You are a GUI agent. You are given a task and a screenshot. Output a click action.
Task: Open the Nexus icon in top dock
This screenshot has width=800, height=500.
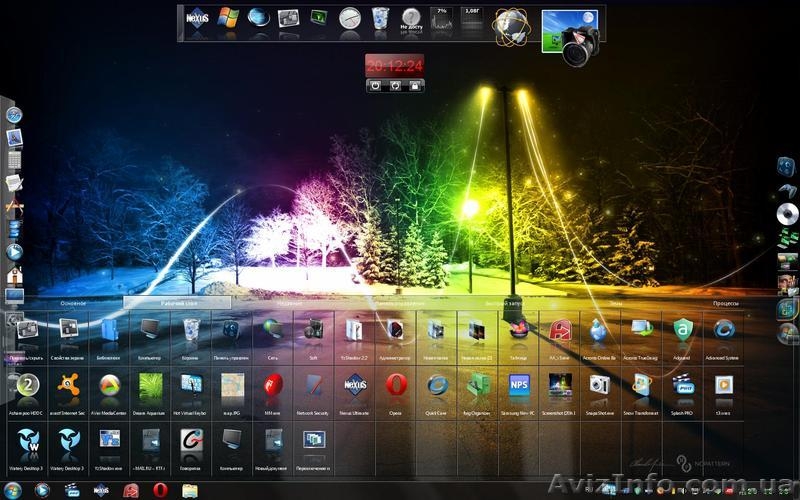coord(197,19)
